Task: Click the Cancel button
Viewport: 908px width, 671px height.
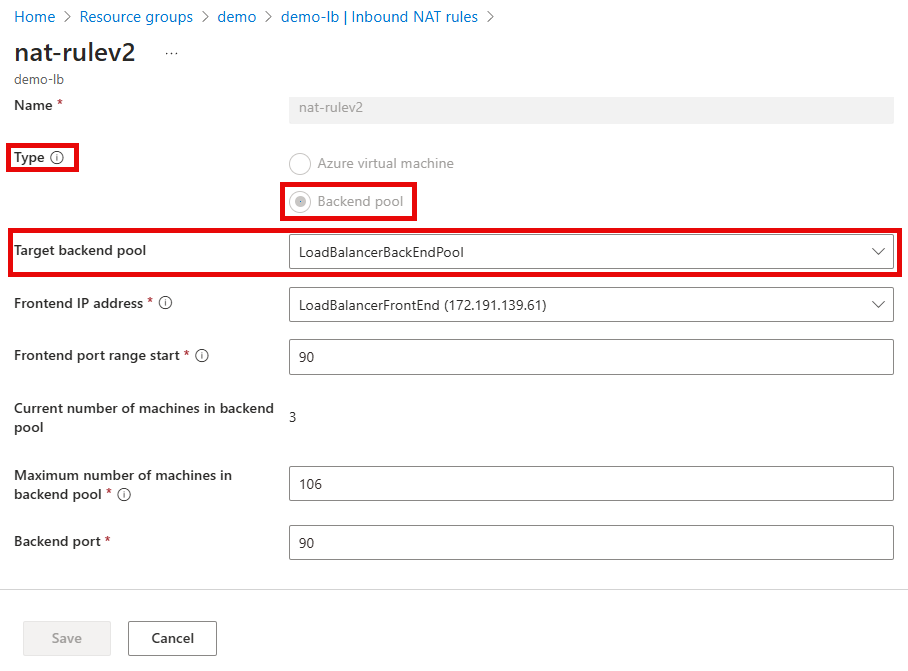Action: [x=171, y=638]
